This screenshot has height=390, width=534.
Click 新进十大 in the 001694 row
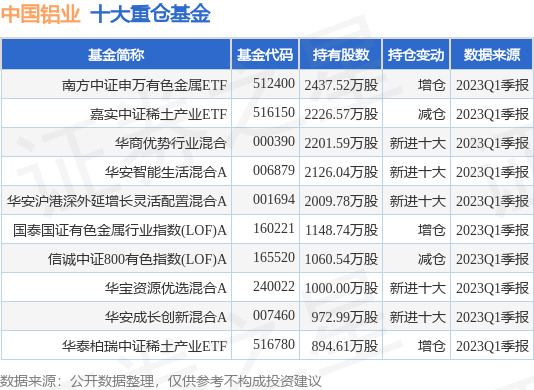[418, 201]
